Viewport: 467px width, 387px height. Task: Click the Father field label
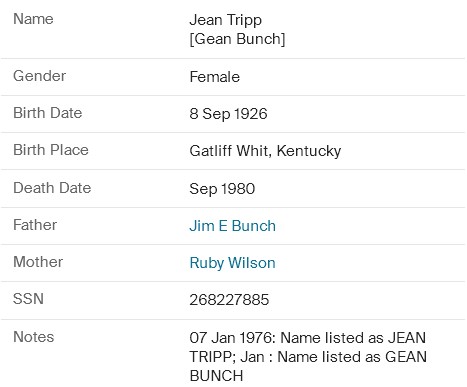(35, 225)
